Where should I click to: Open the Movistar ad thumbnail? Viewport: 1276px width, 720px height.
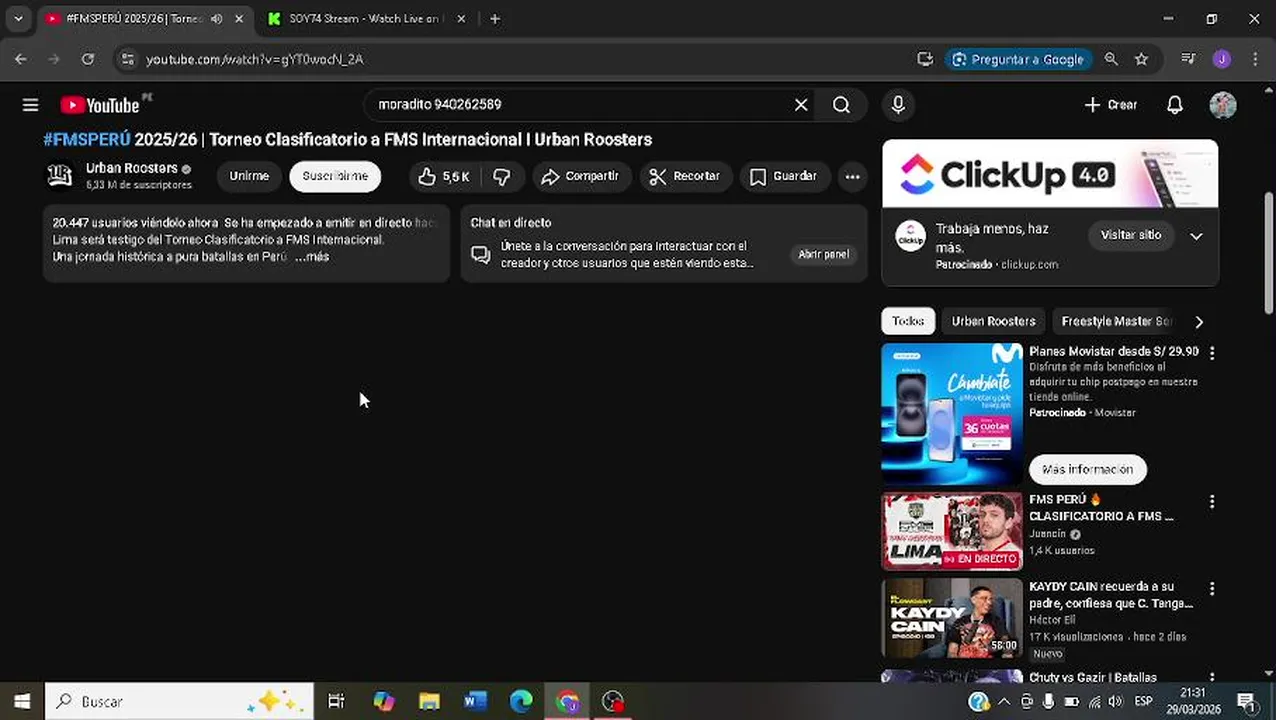(952, 414)
